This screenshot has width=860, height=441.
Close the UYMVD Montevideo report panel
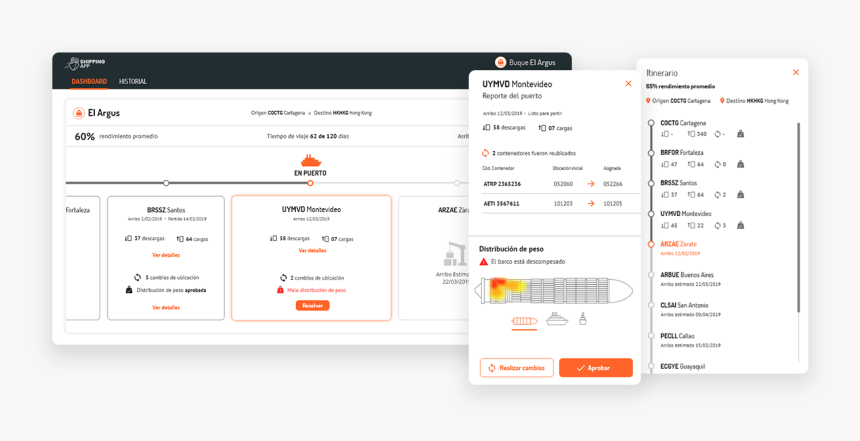tap(629, 84)
